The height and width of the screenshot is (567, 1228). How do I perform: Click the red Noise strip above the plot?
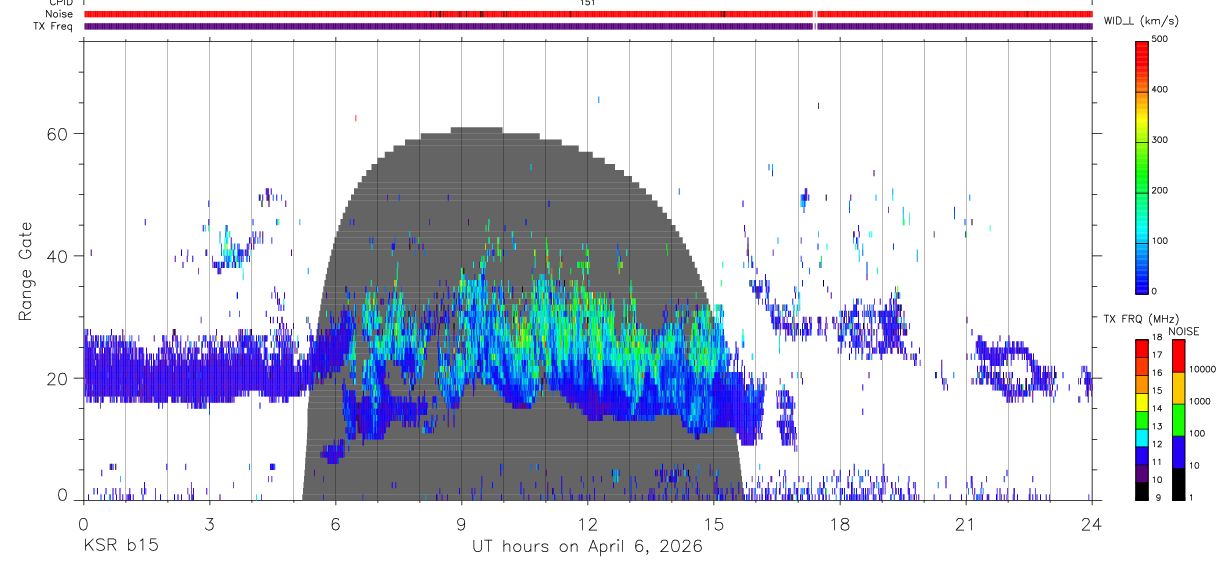587,14
